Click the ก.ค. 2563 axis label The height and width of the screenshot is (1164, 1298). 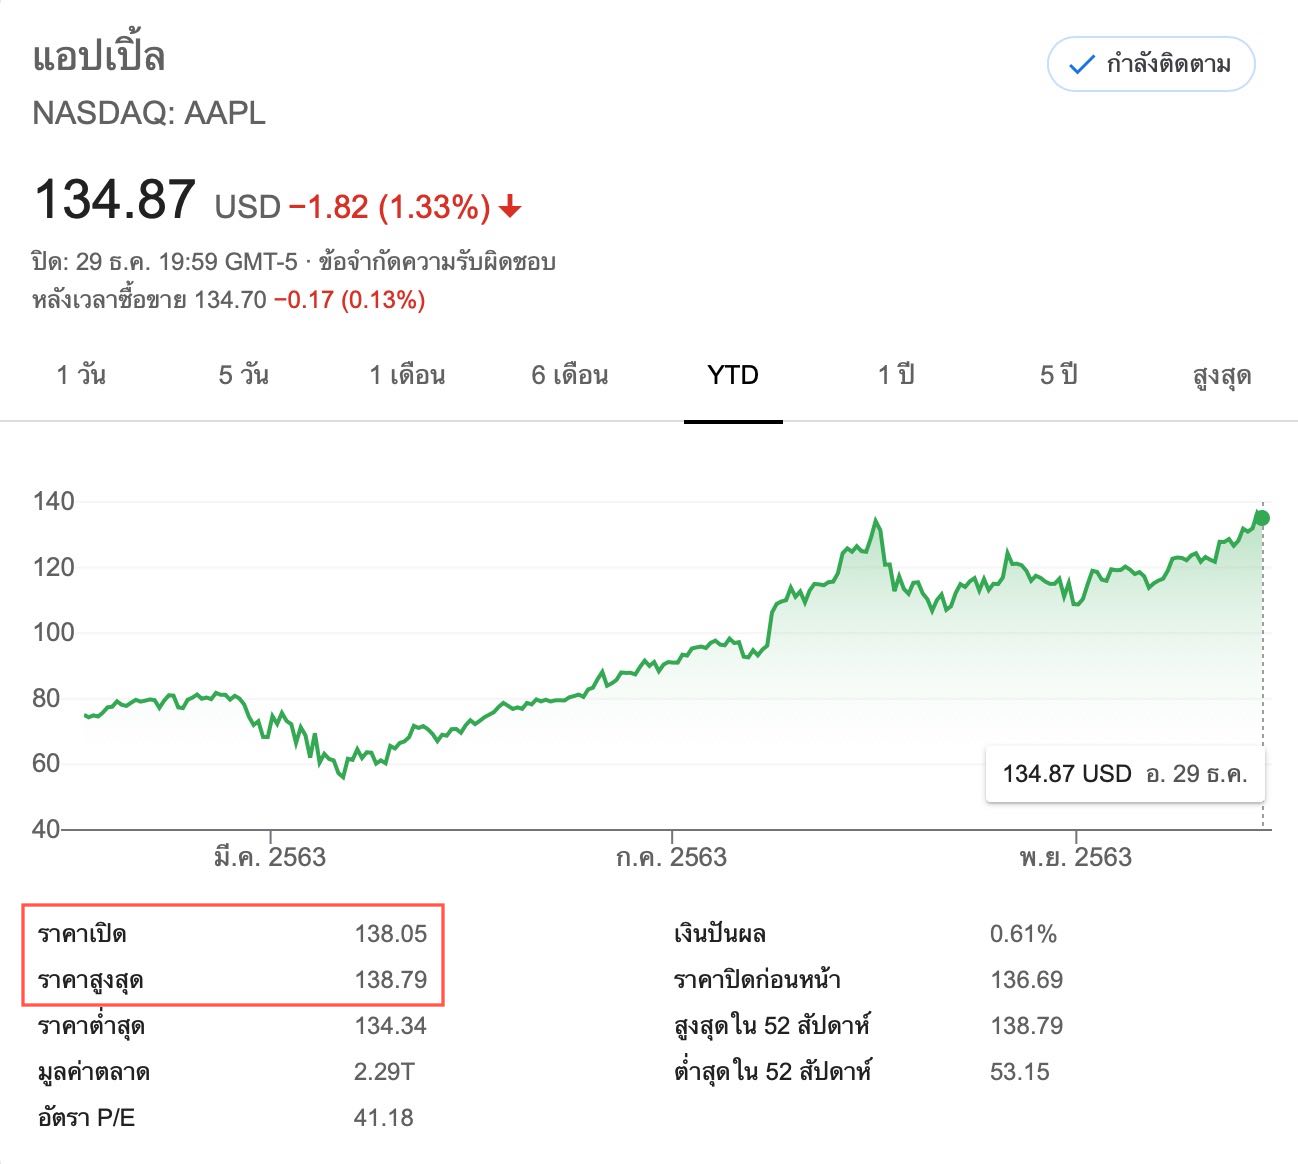click(x=671, y=857)
